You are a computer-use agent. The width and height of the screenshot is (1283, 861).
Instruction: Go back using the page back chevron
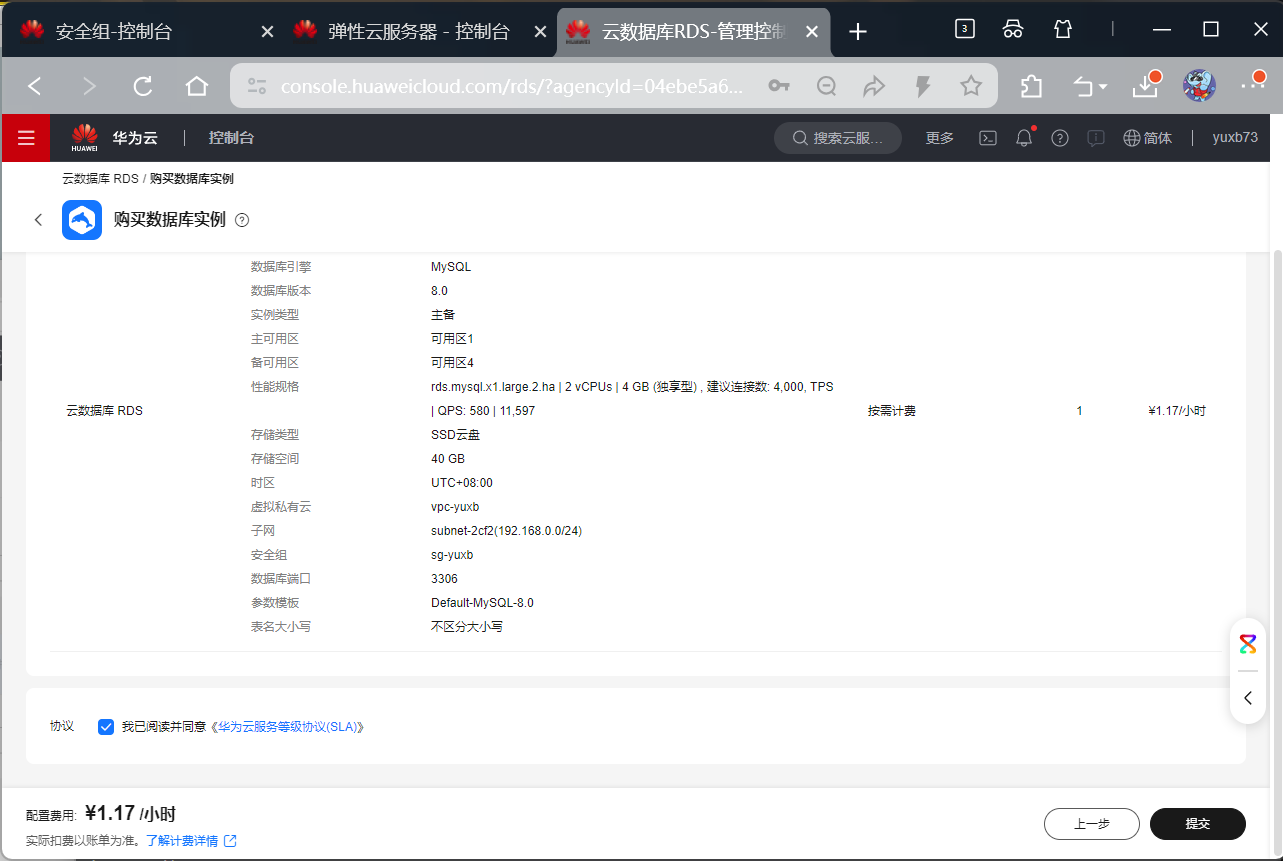(38, 220)
